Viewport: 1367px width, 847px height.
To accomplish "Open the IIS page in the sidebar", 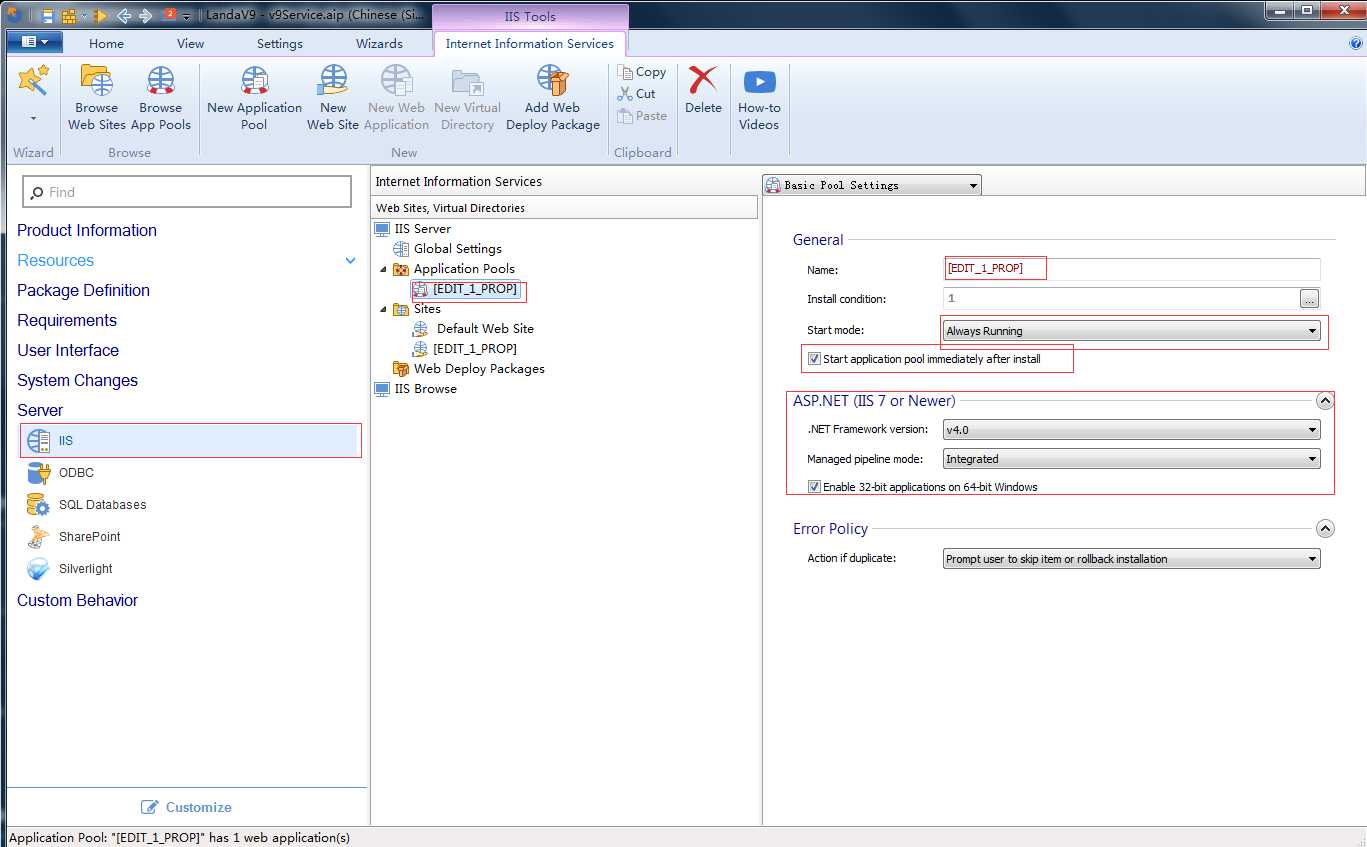I will click(190, 441).
